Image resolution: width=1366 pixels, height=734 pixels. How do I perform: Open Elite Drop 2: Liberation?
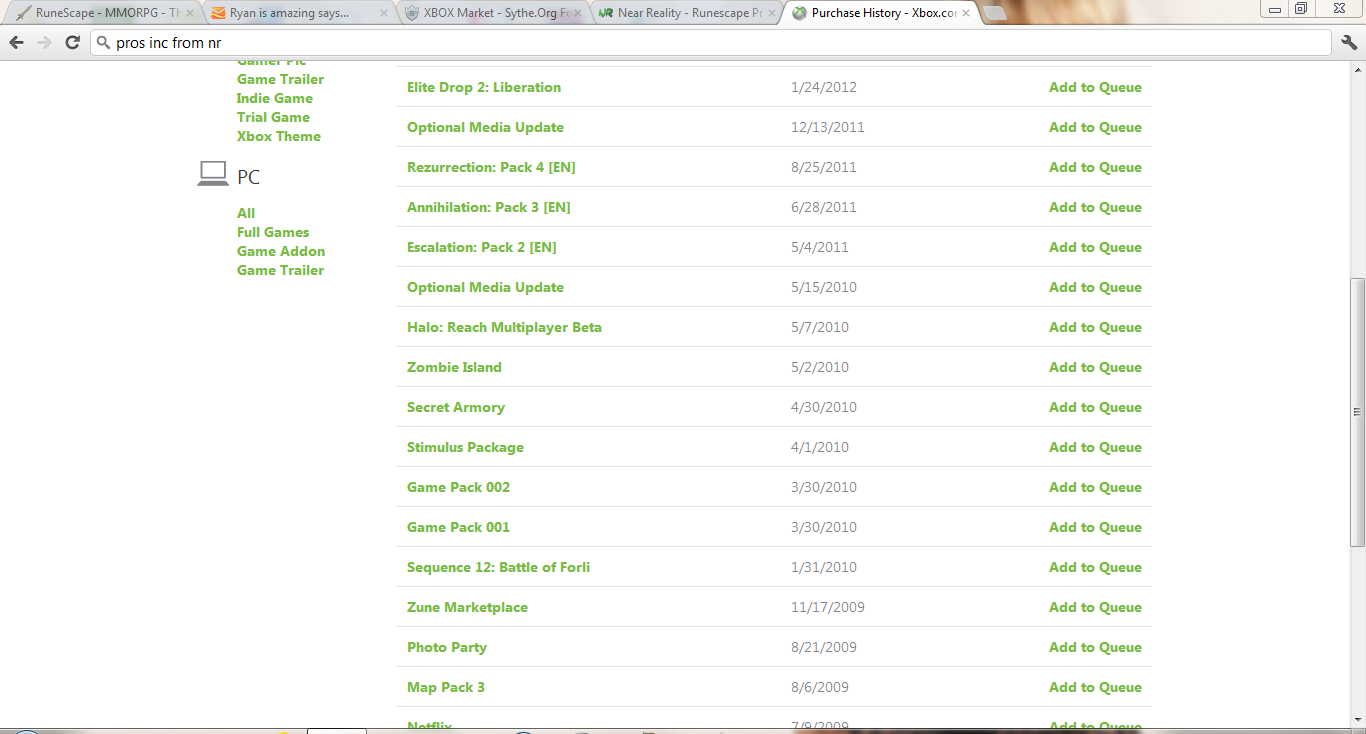coord(484,87)
